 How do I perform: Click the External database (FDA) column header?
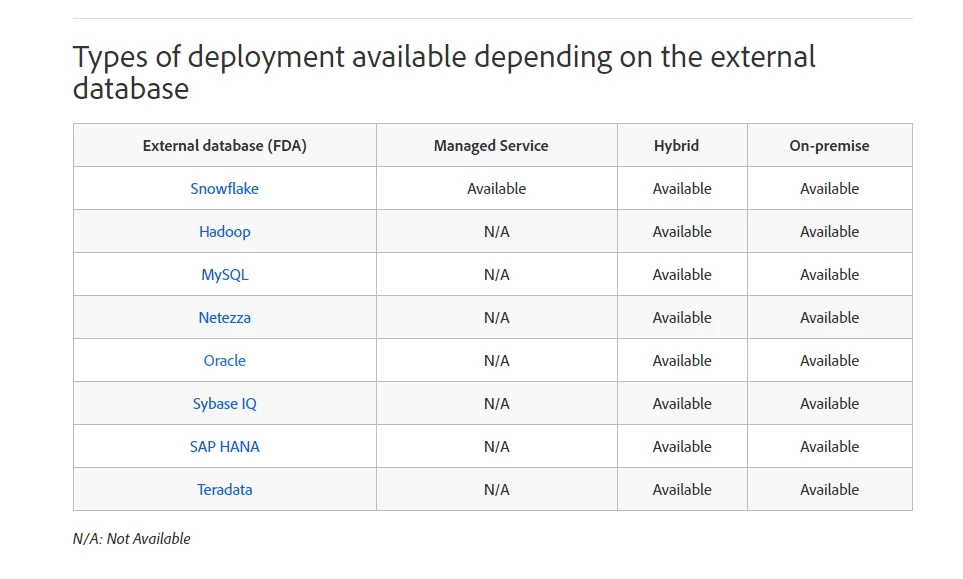click(x=225, y=146)
